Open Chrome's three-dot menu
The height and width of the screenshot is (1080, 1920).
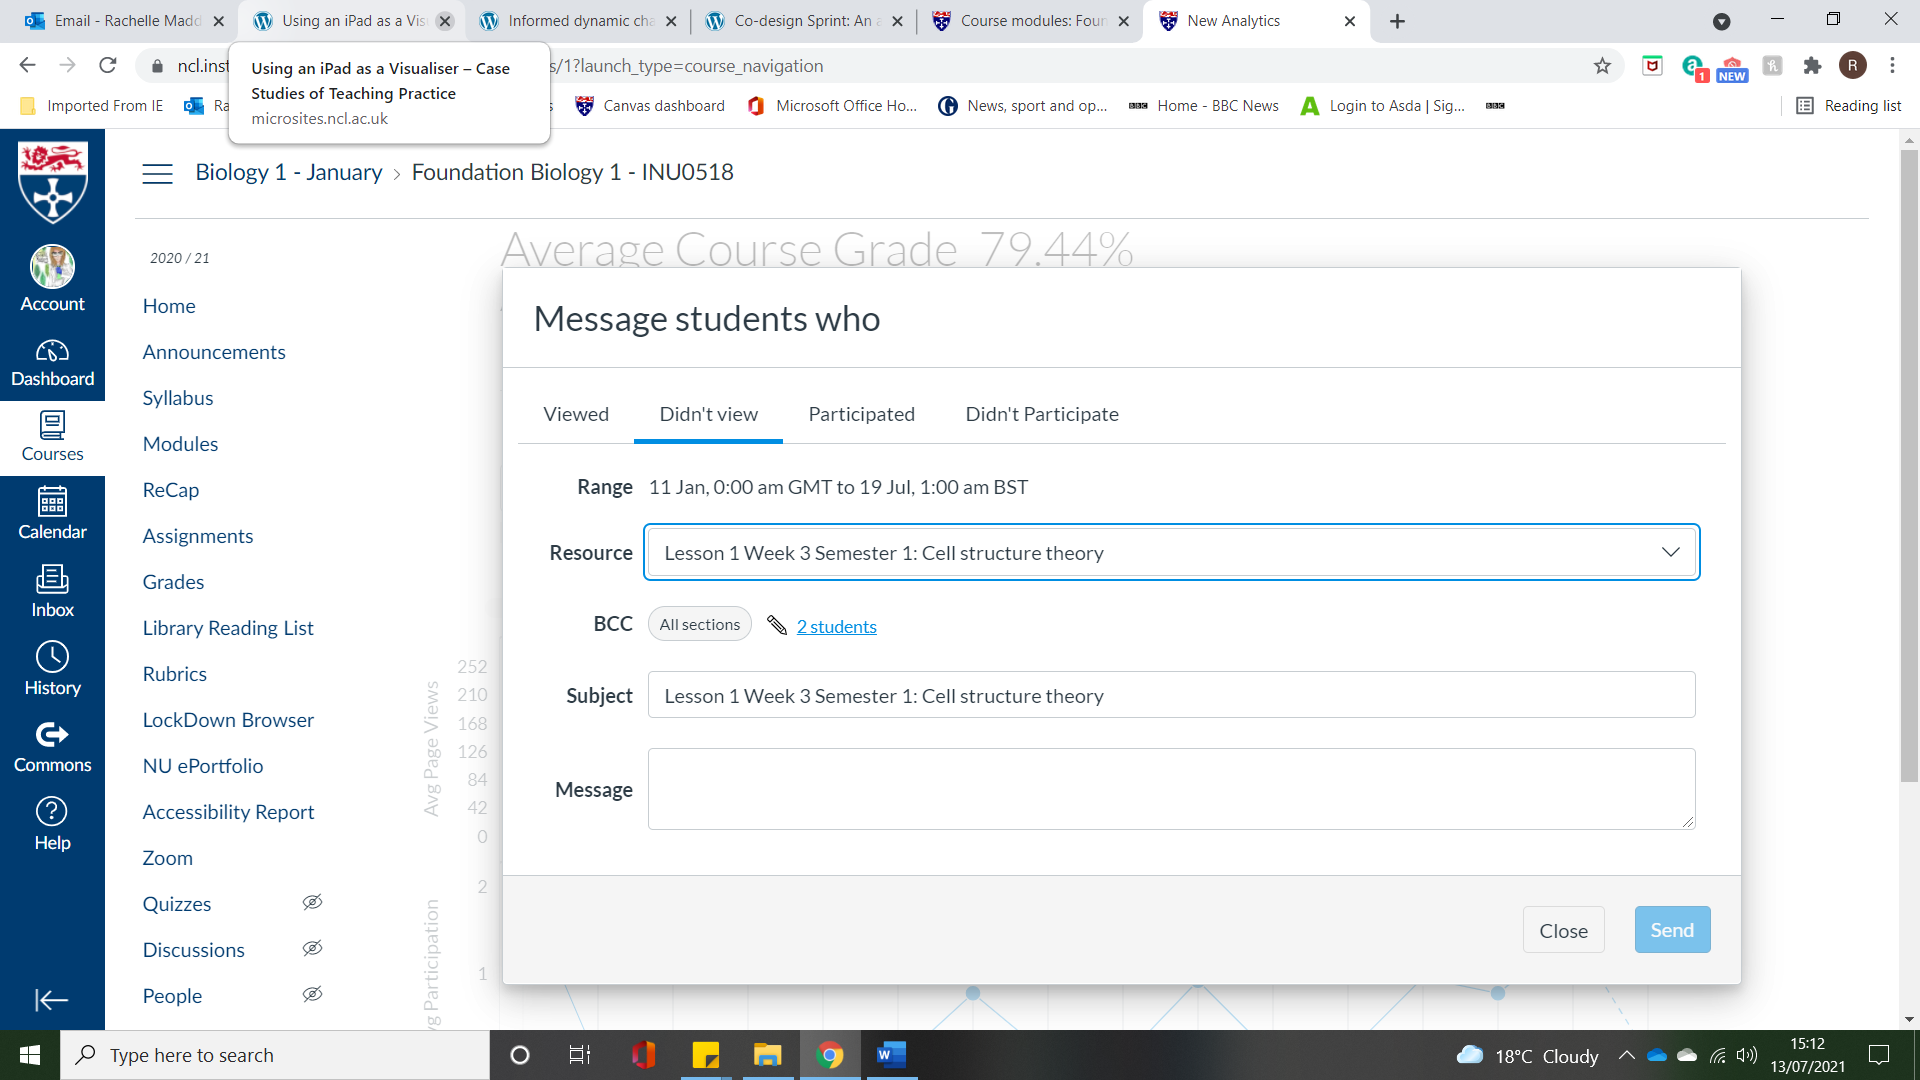1892,66
